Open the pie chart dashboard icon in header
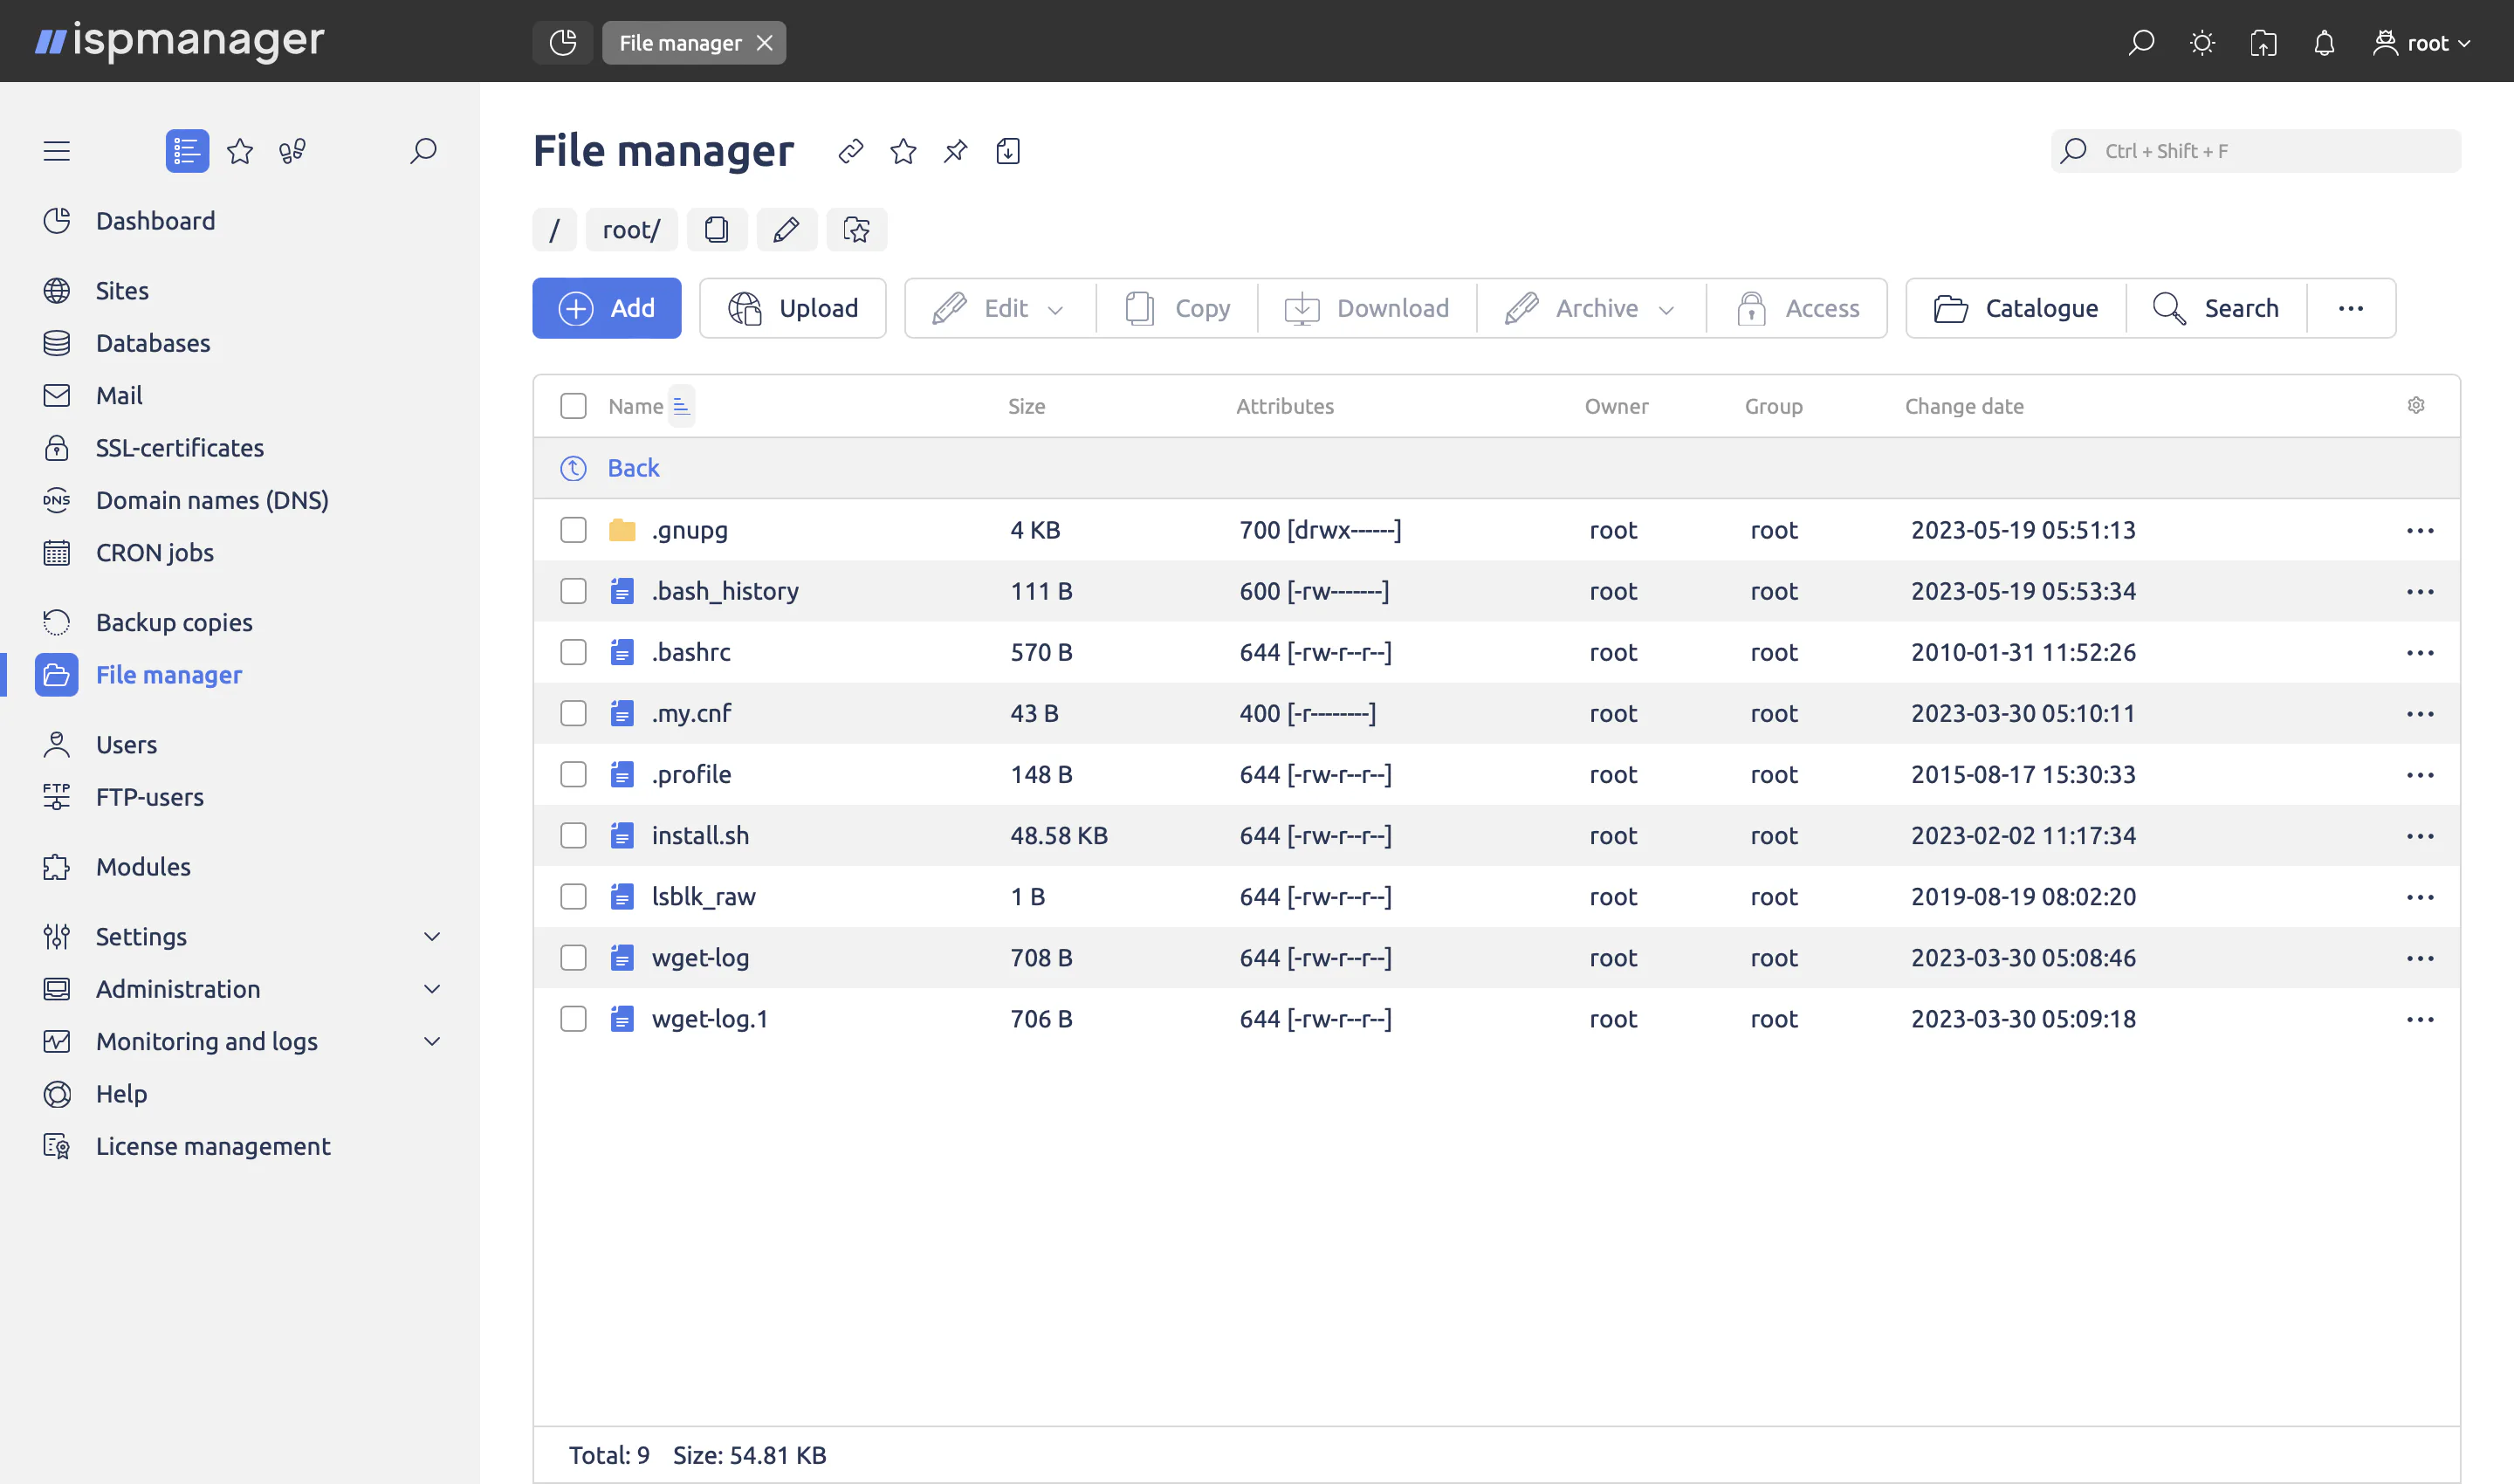Viewport: 2514px width, 1484px height. [x=562, y=42]
